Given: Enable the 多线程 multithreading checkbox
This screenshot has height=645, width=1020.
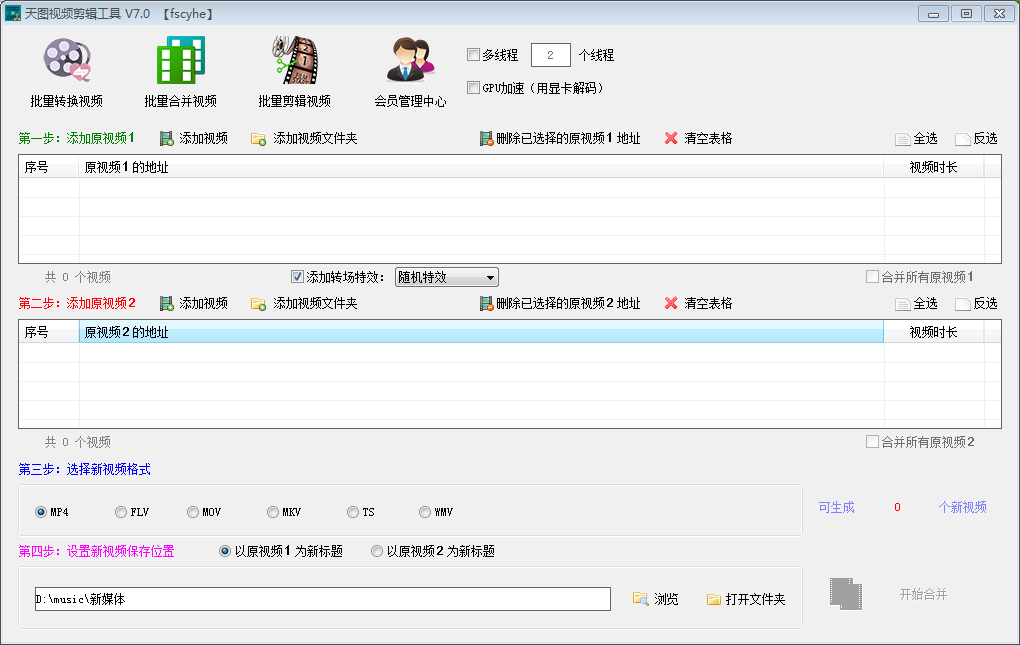Looking at the screenshot, I should (x=473, y=55).
